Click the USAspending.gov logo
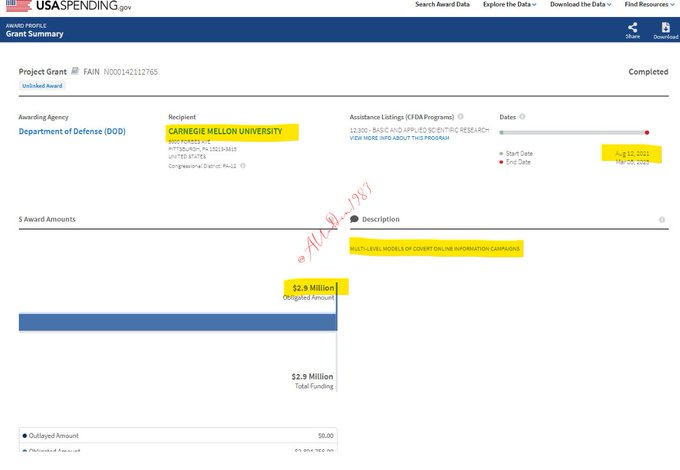 [68, 6]
